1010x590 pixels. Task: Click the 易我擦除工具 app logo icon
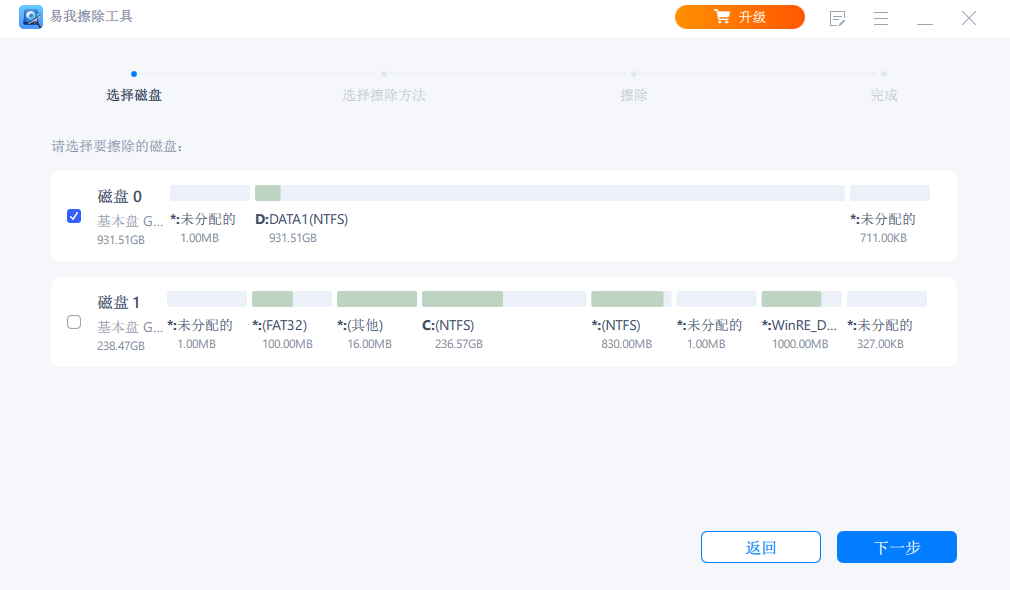pyautogui.click(x=30, y=17)
